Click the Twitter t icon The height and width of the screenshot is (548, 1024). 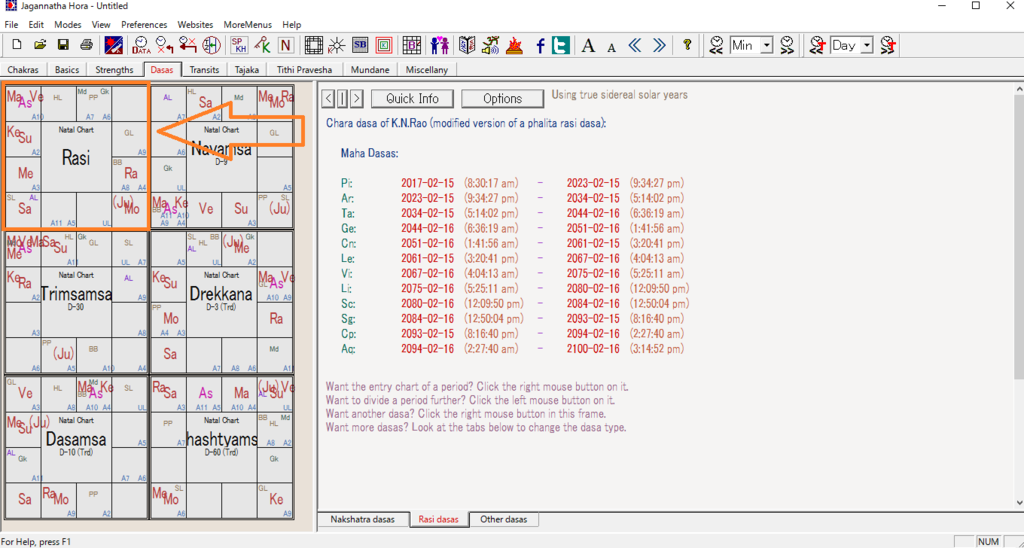point(560,45)
